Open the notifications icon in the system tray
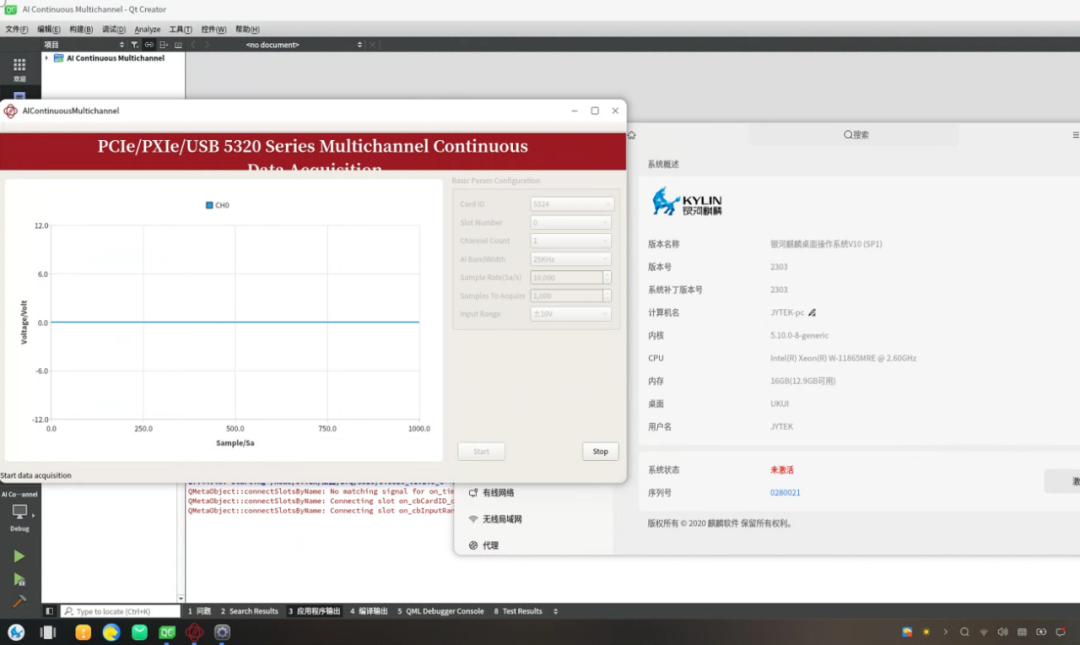 point(1061,632)
